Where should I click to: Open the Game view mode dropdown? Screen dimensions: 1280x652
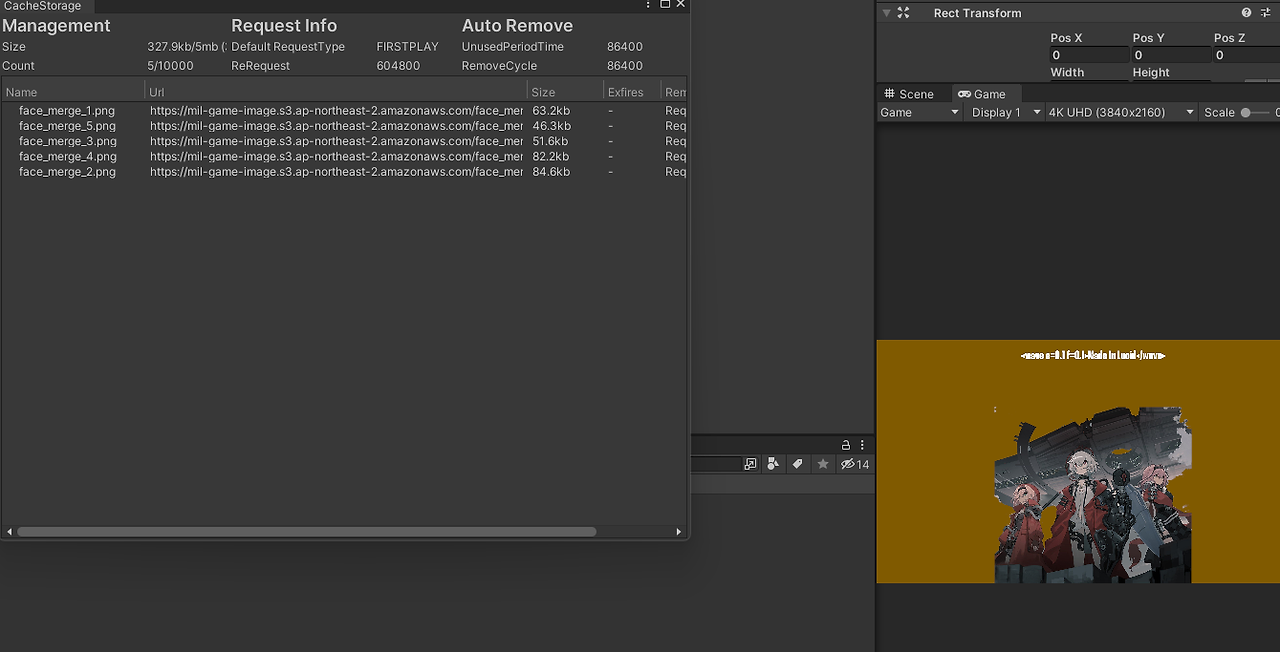click(919, 112)
